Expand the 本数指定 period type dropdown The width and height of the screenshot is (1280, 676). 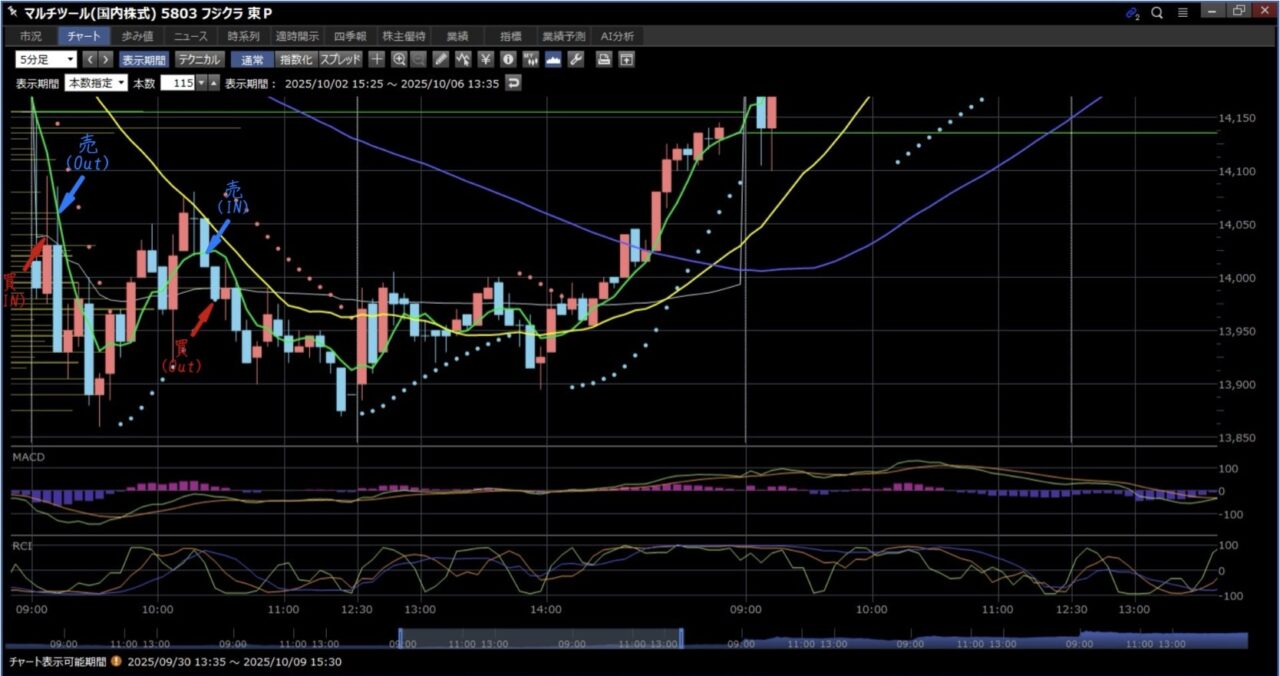pos(96,83)
